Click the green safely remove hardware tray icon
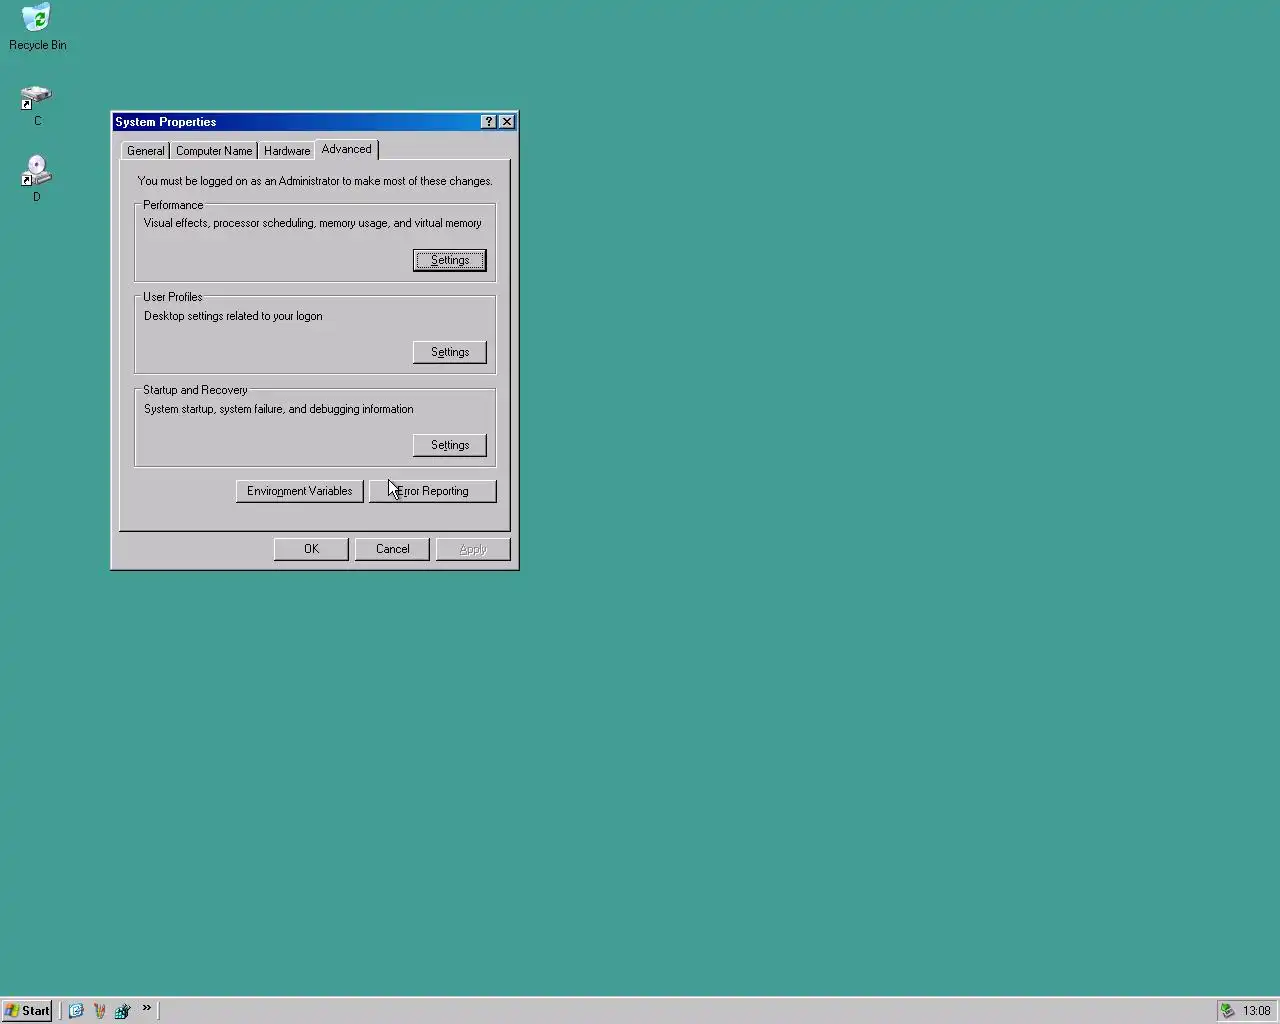Screen dimensions: 1280x1024 click(1228, 1011)
